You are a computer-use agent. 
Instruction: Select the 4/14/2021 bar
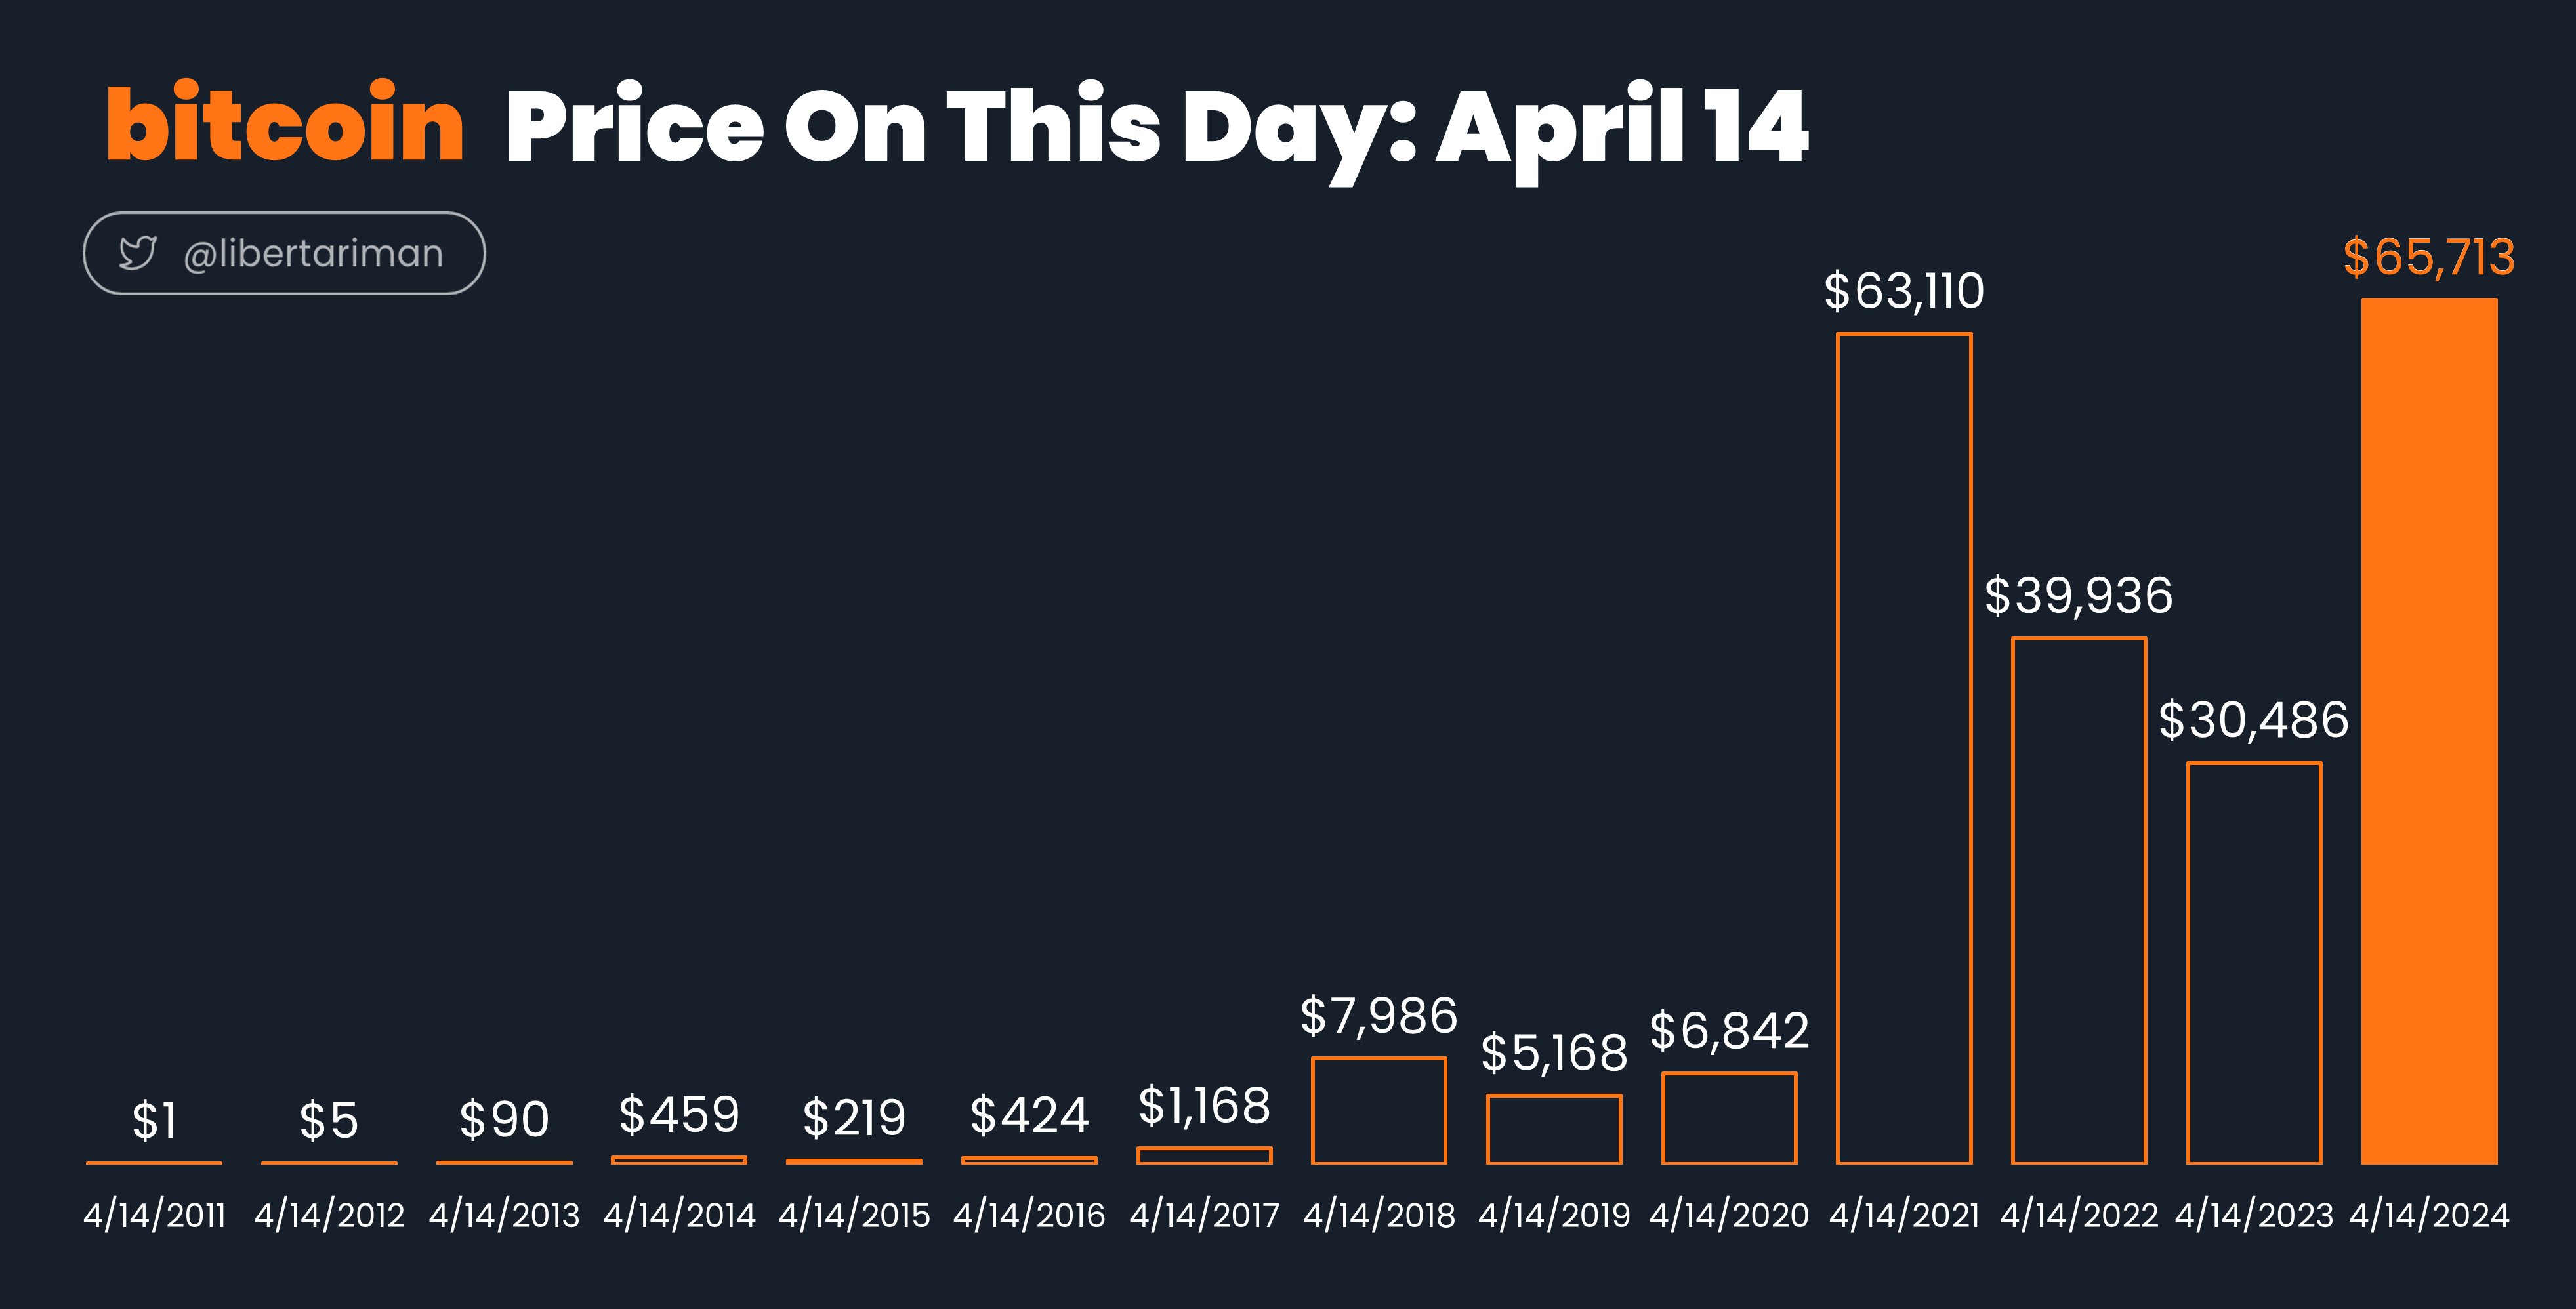pos(1904,748)
